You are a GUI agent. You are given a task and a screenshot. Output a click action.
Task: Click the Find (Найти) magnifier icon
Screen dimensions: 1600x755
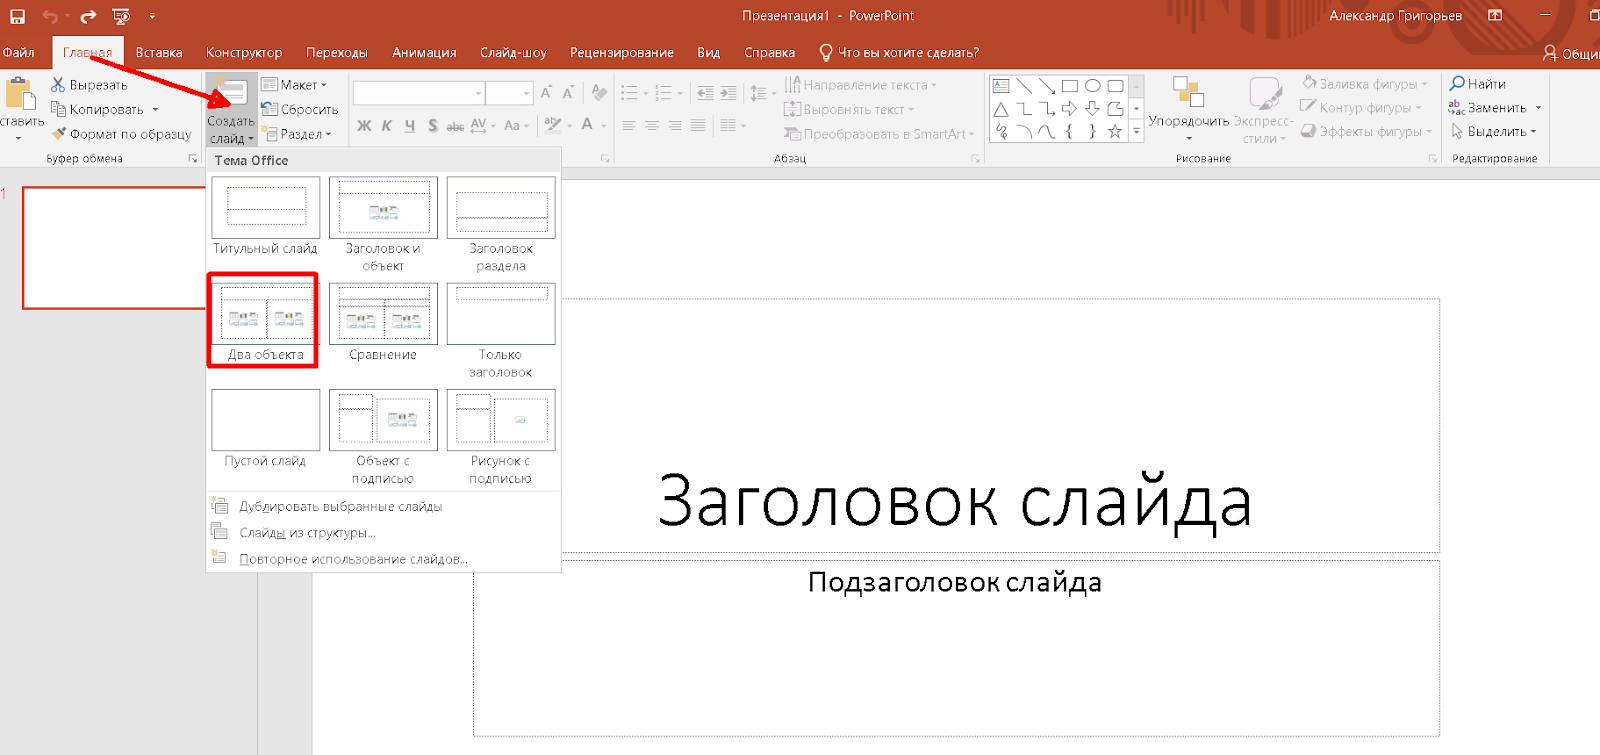tap(1457, 84)
